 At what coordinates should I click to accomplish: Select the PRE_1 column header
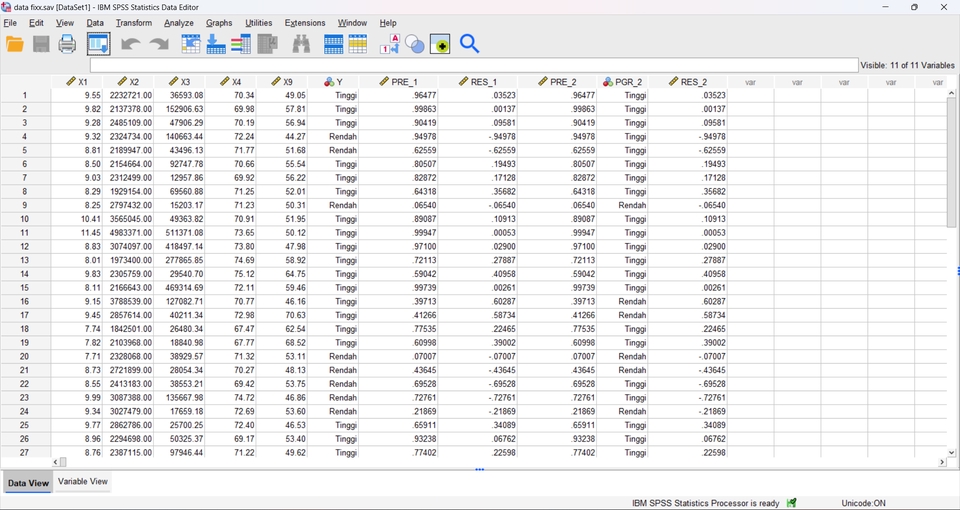[x=399, y=81]
